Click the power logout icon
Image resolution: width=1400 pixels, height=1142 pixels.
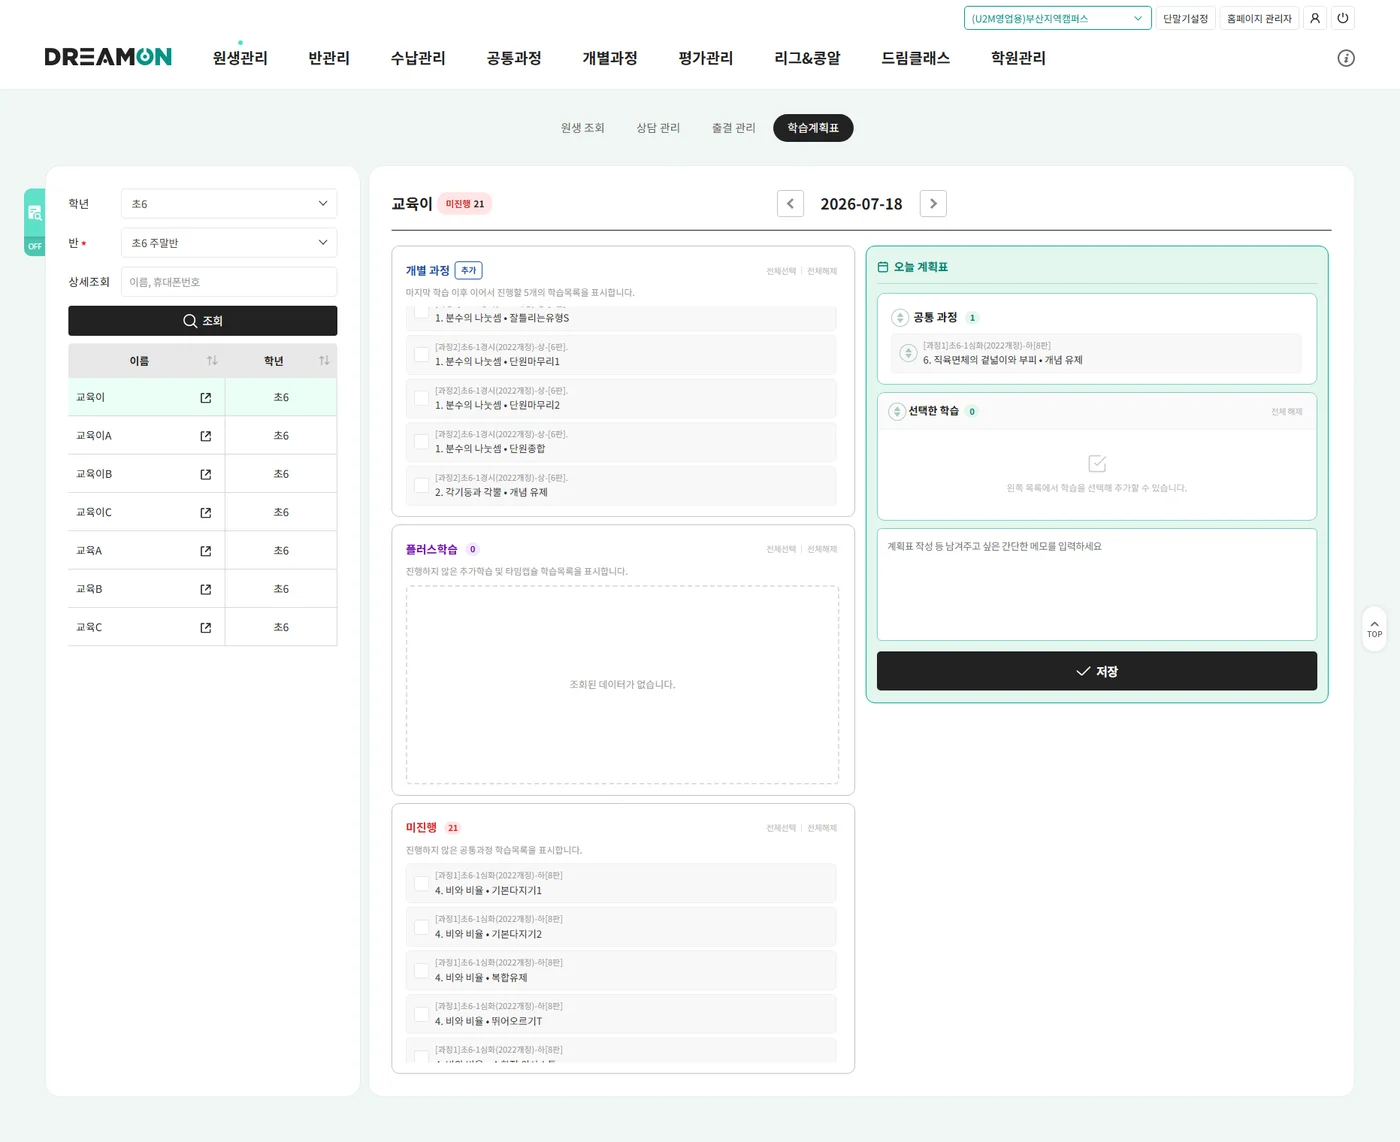pos(1343,18)
